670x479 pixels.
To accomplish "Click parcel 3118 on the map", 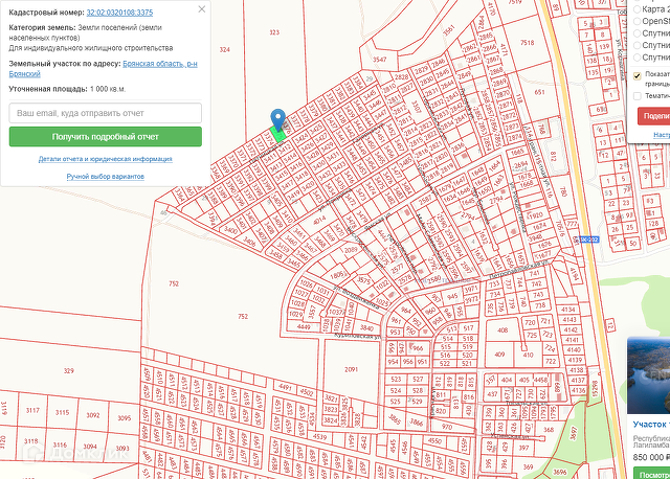I will (31, 441).
